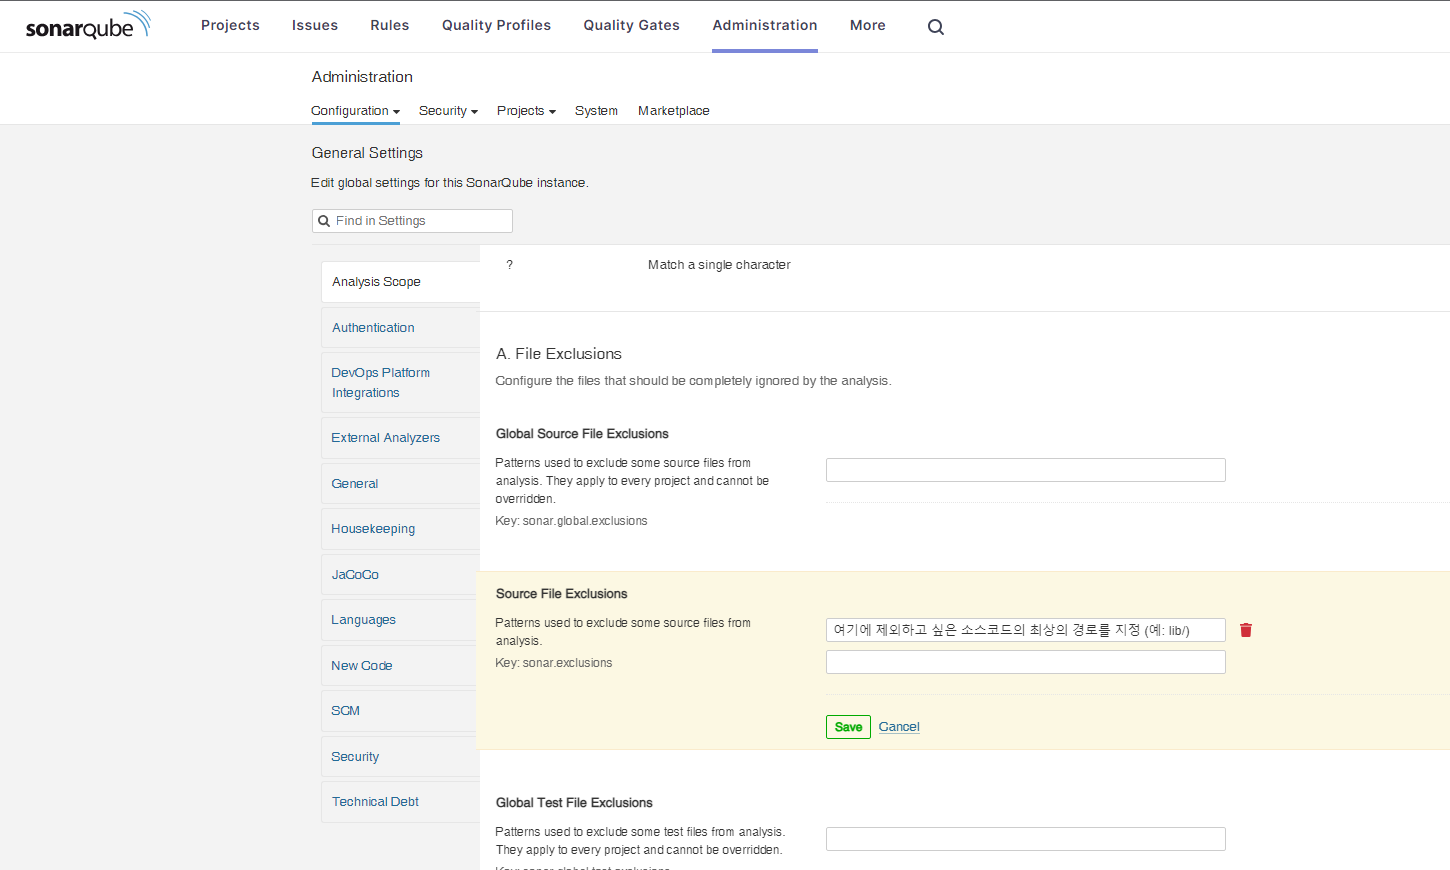
Task: Open Security category in settings sidebar
Action: point(400,757)
